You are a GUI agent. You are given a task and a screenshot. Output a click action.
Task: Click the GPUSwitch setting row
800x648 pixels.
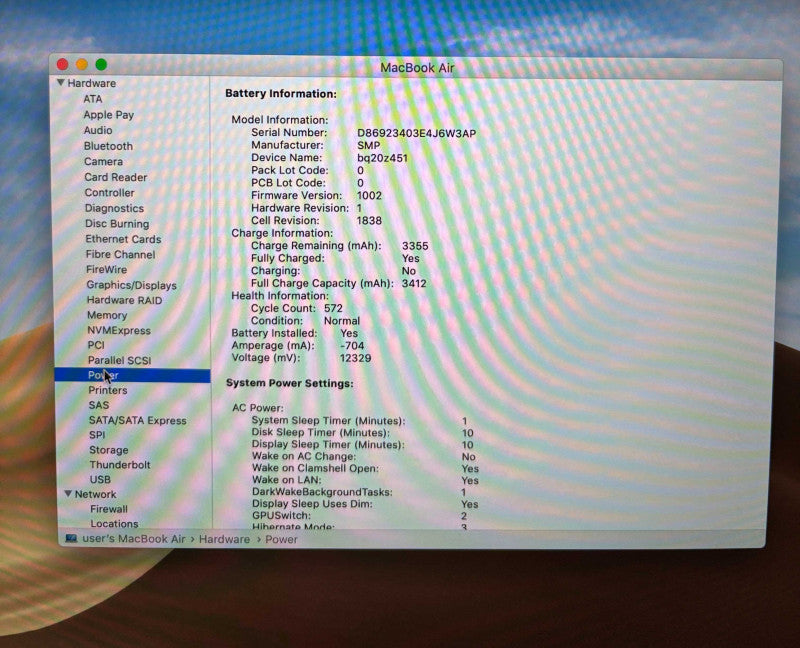[360, 516]
